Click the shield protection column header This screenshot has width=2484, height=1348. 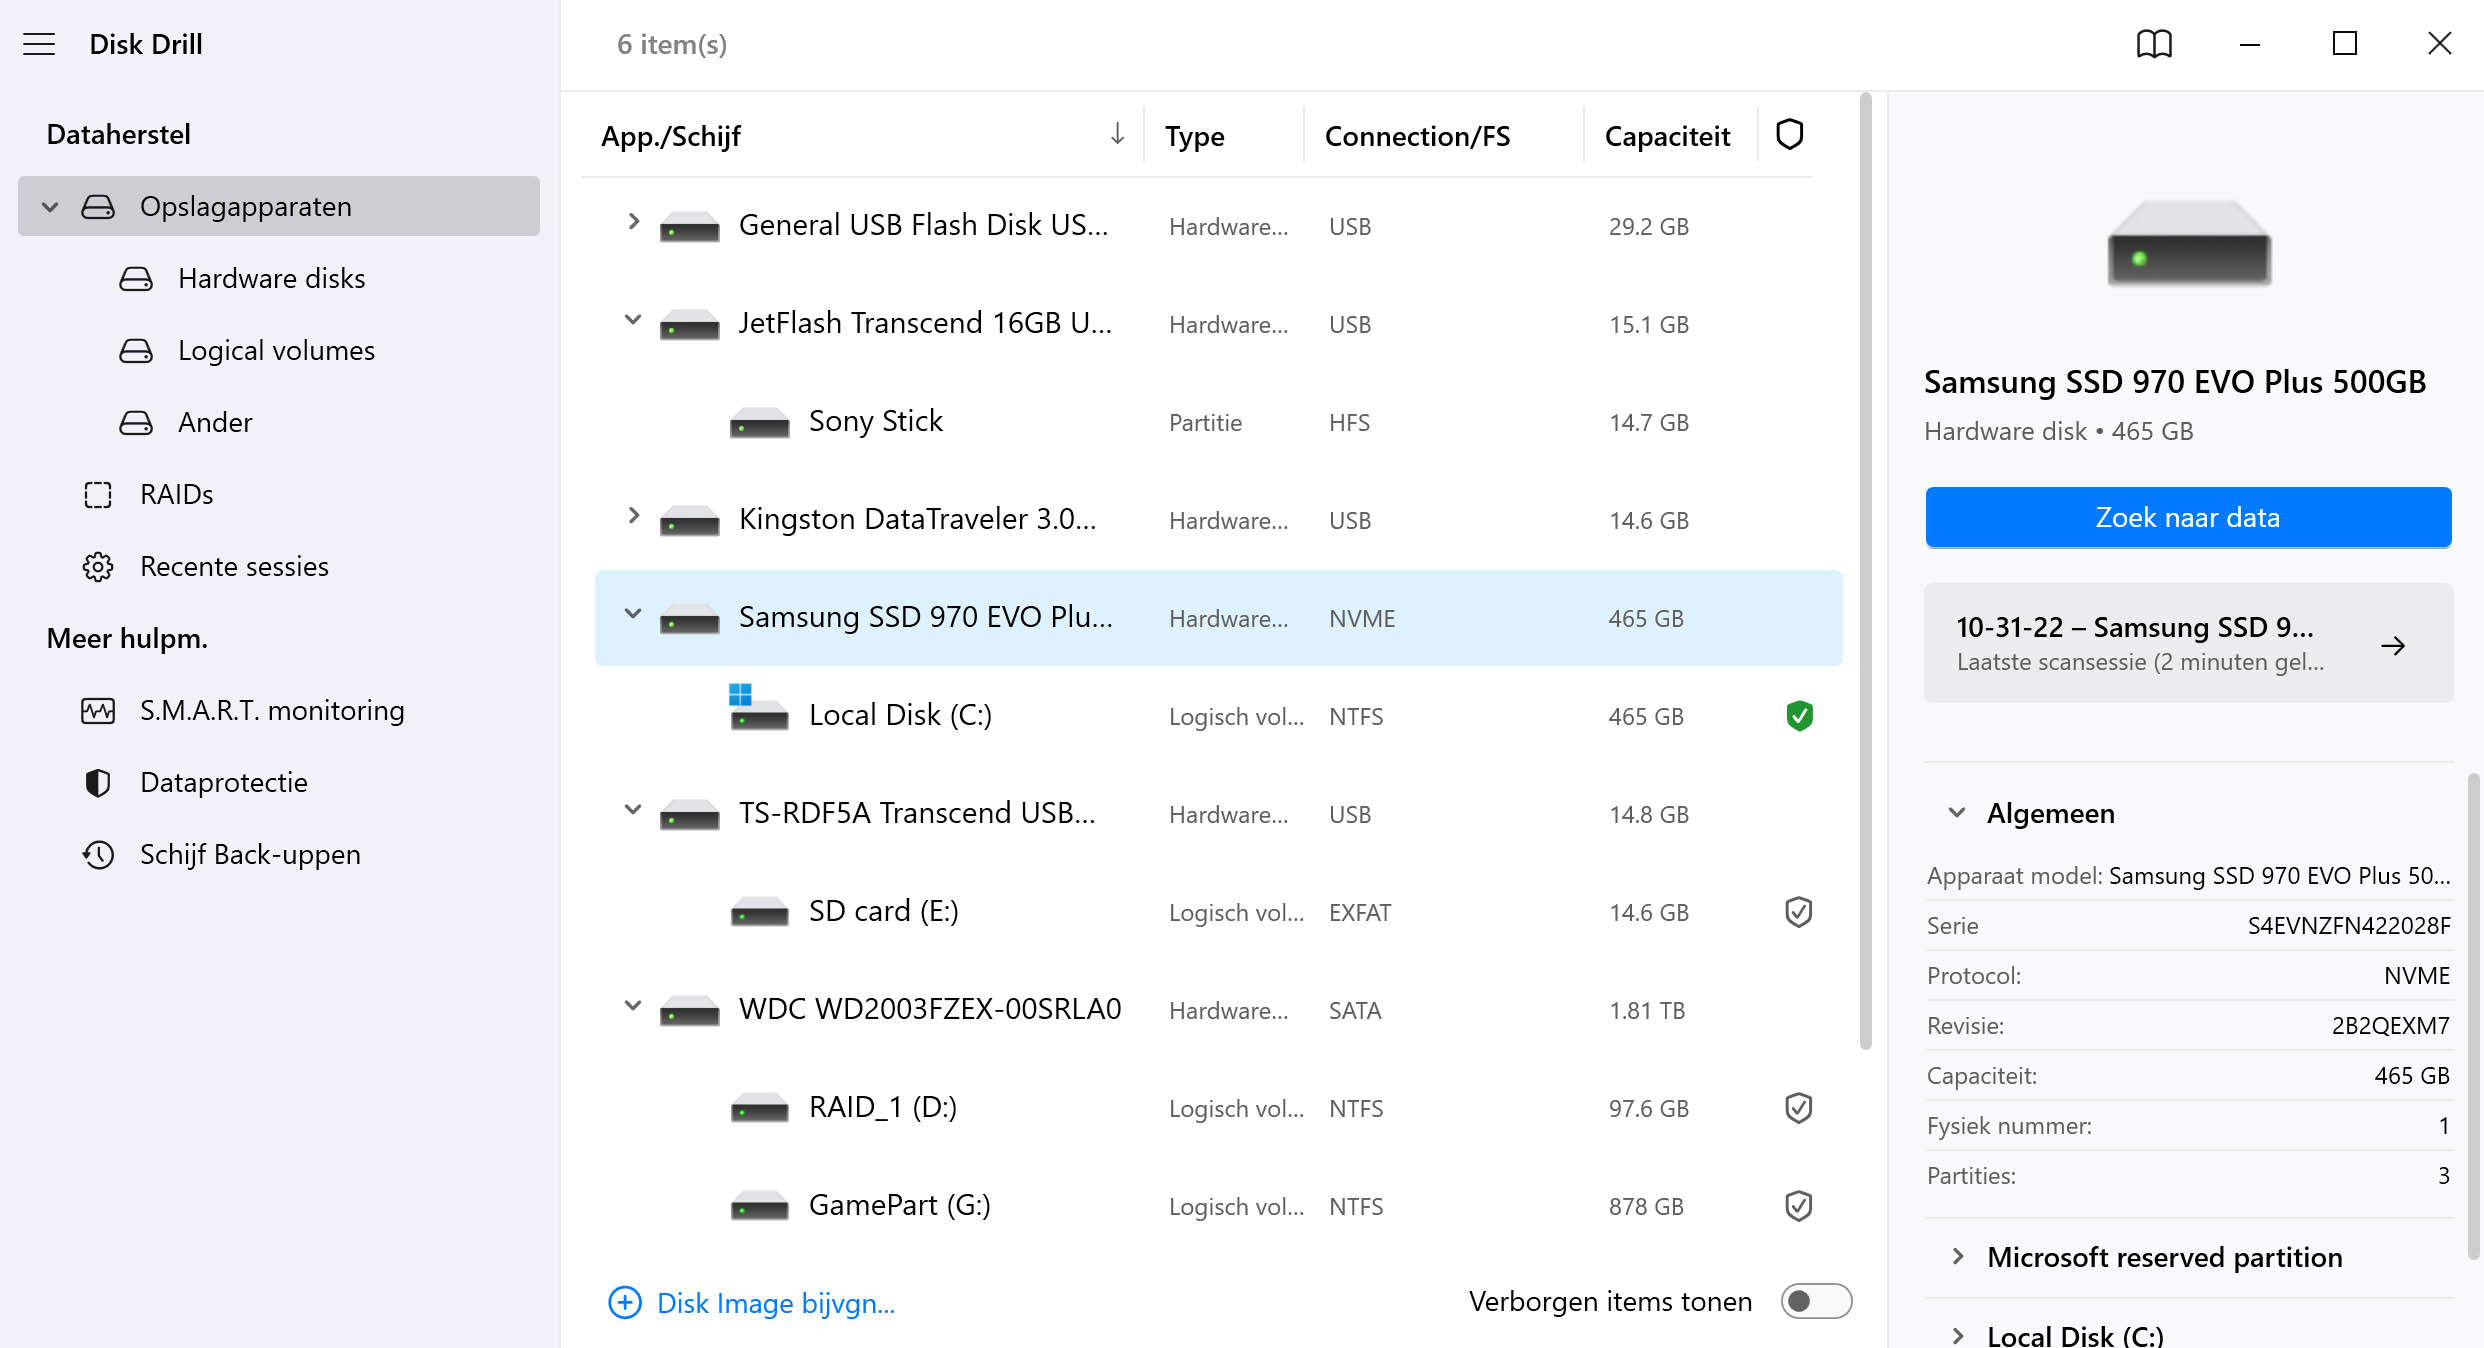(x=1789, y=134)
